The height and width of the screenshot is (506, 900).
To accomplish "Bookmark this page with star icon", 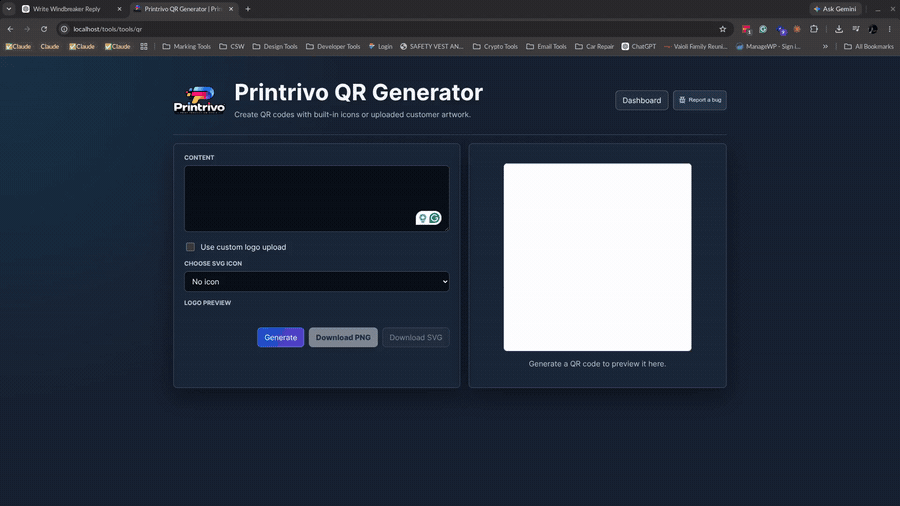I will pyautogui.click(x=723, y=29).
